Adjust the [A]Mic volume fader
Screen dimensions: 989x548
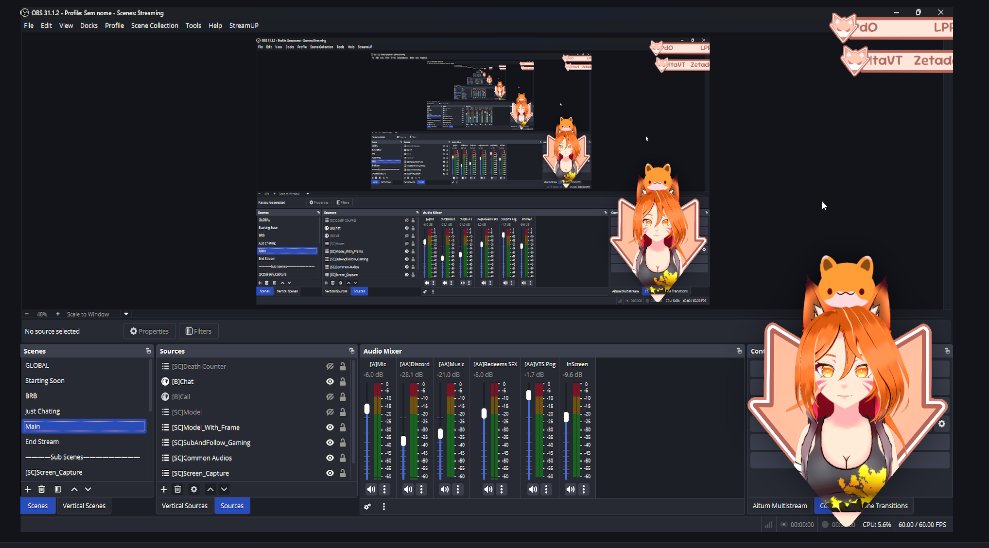click(x=367, y=409)
